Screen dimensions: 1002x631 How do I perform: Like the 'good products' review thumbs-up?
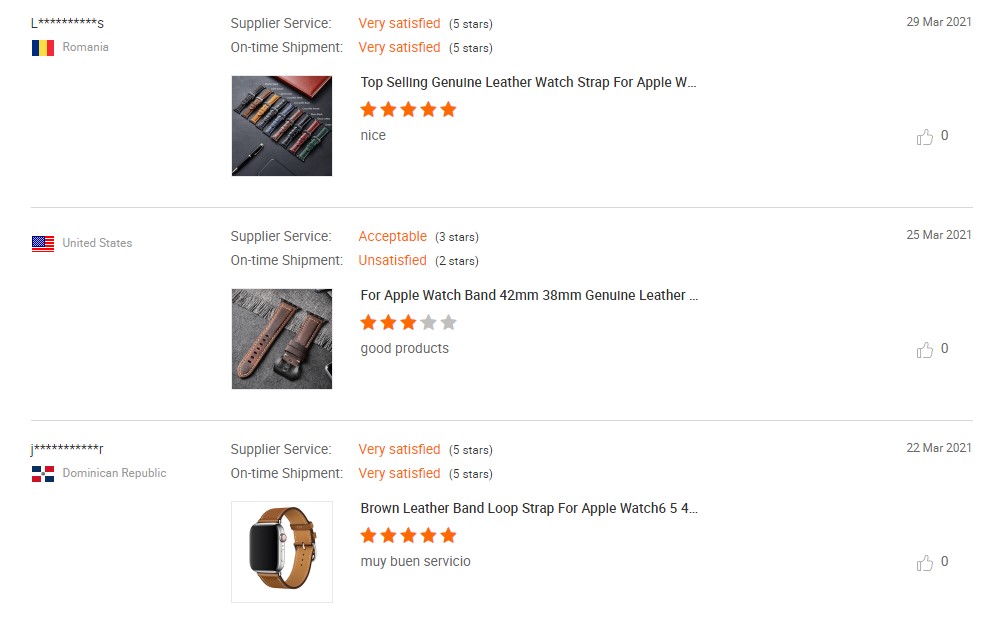tap(925, 350)
